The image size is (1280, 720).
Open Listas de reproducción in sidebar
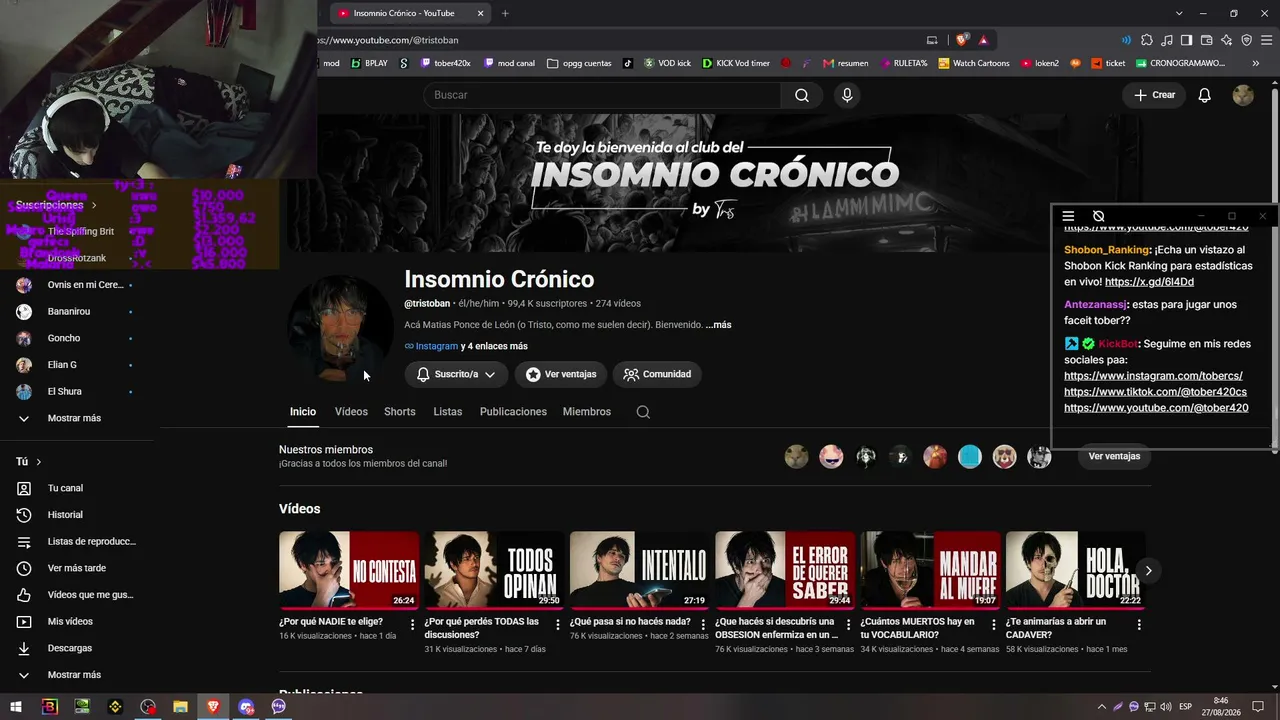click(x=79, y=542)
